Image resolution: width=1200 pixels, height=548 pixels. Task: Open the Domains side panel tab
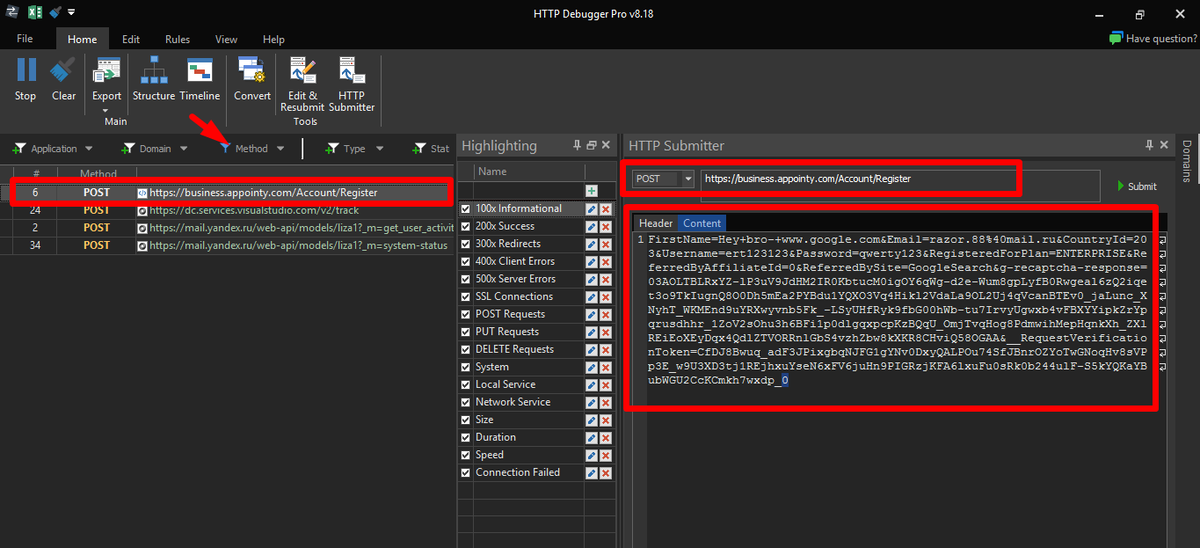pyautogui.click(x=1187, y=160)
